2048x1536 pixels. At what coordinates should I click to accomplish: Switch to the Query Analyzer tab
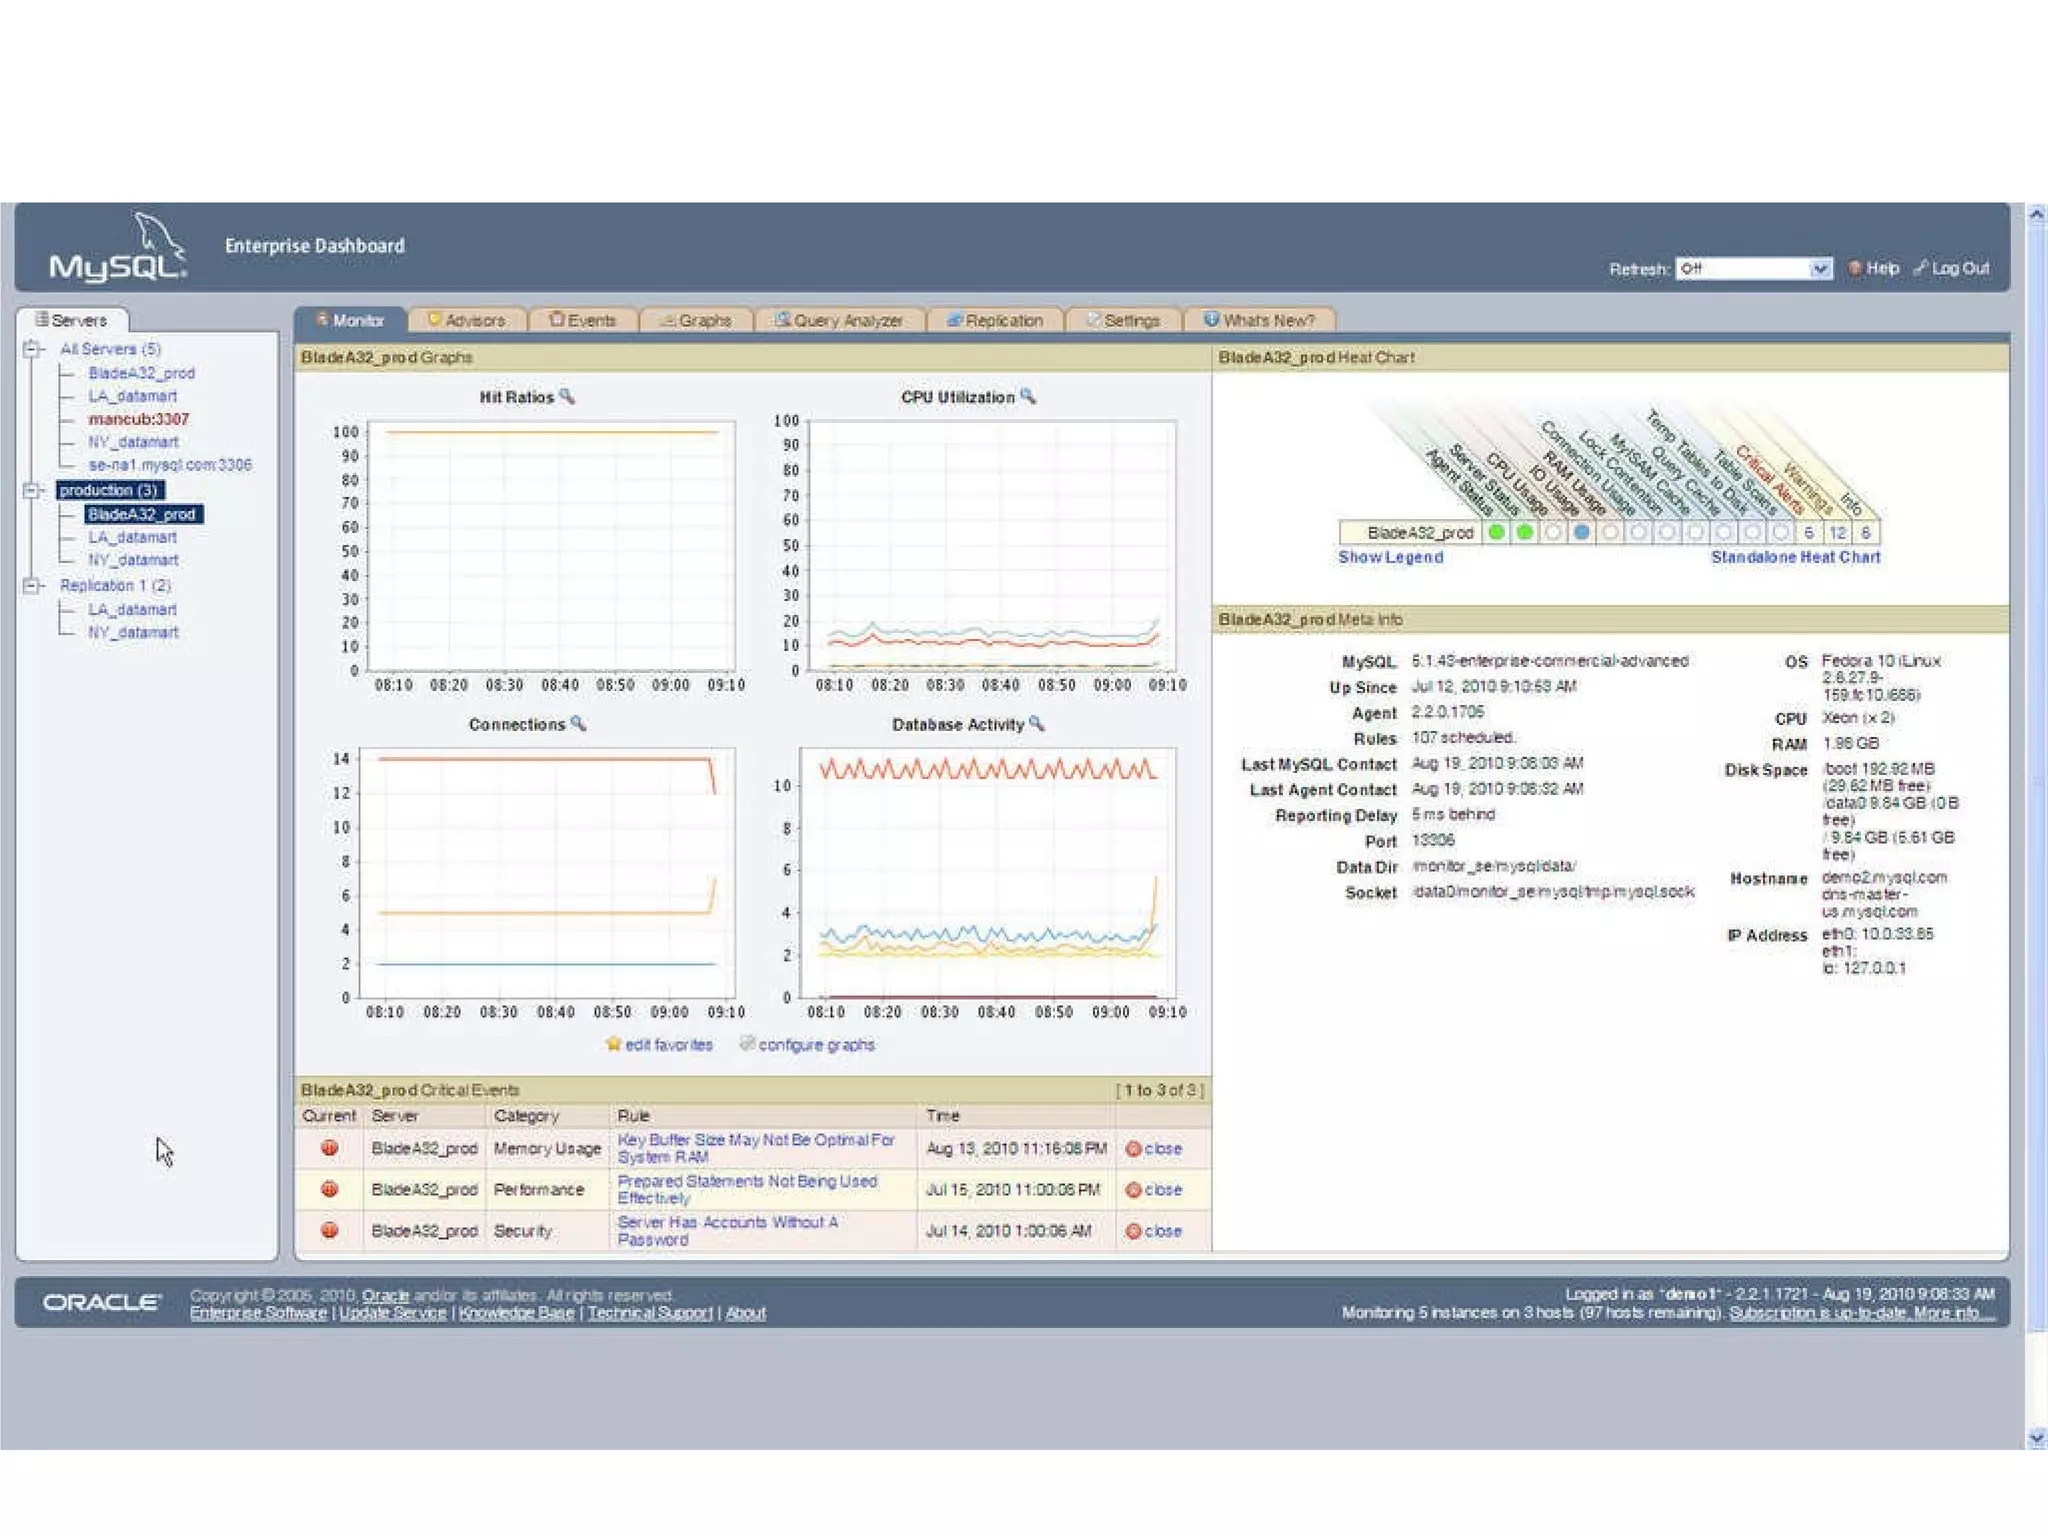pyautogui.click(x=837, y=320)
